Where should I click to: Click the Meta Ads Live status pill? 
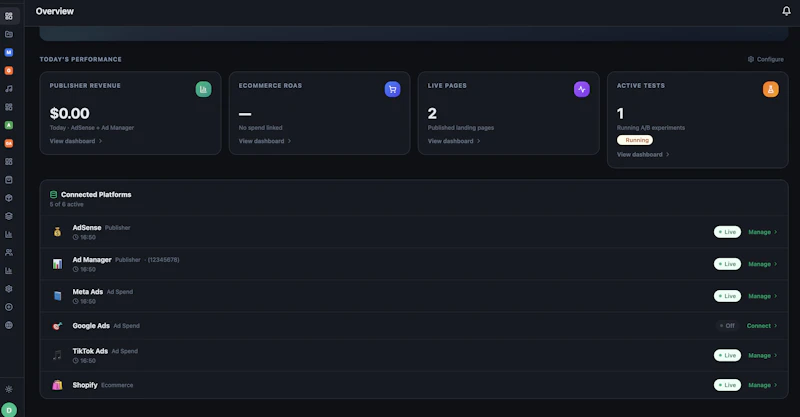pyautogui.click(x=727, y=296)
